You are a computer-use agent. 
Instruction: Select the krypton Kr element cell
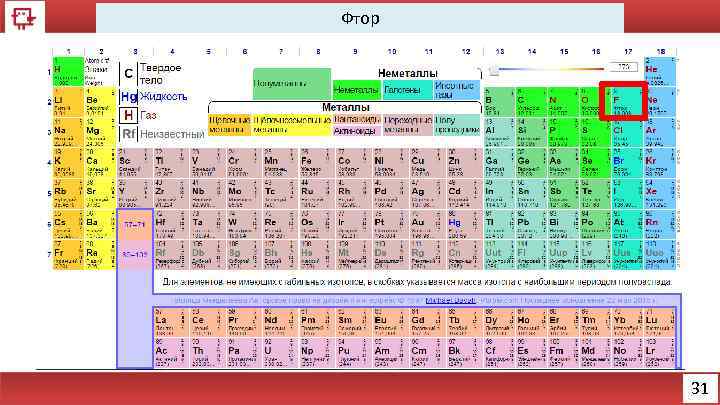(660, 163)
